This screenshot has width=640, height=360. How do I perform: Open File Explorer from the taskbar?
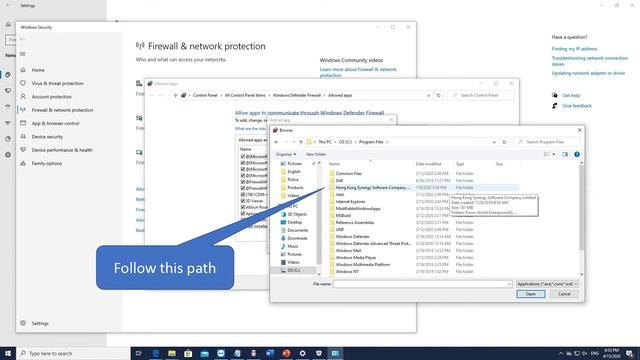[x=172, y=353]
